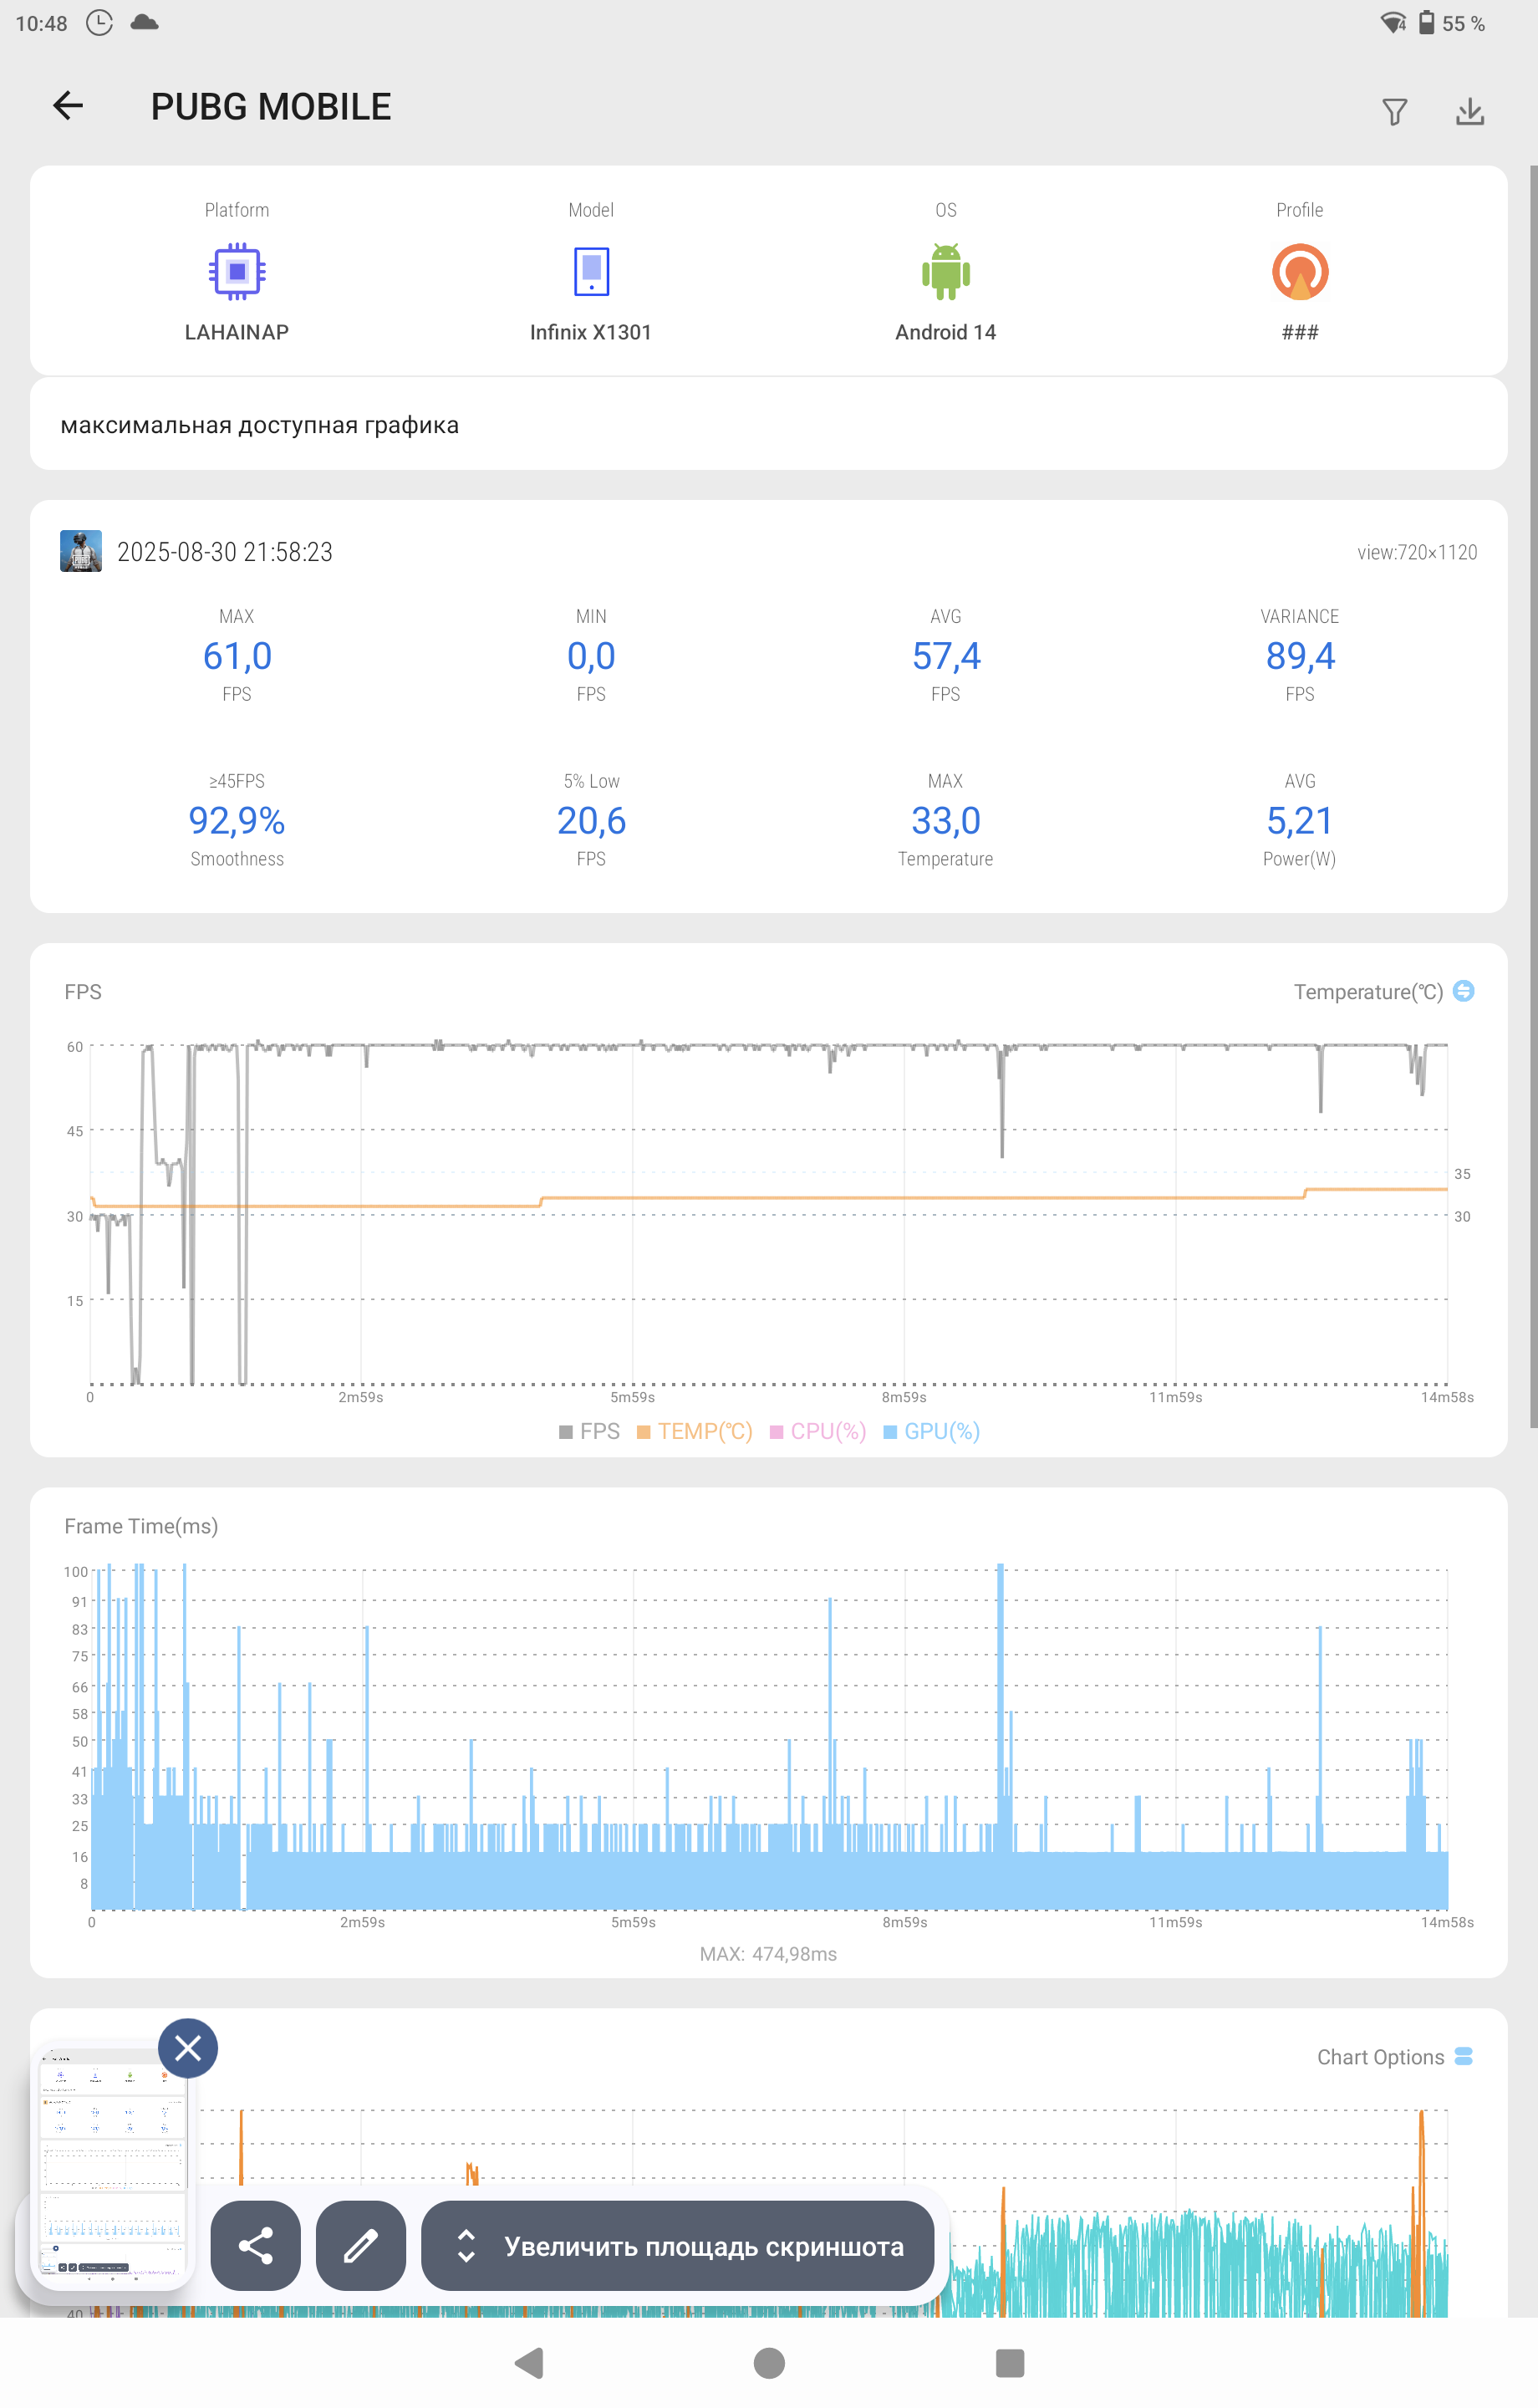Tap the orange Profile icon
This screenshot has height=2408, width=1538.
click(x=1299, y=271)
